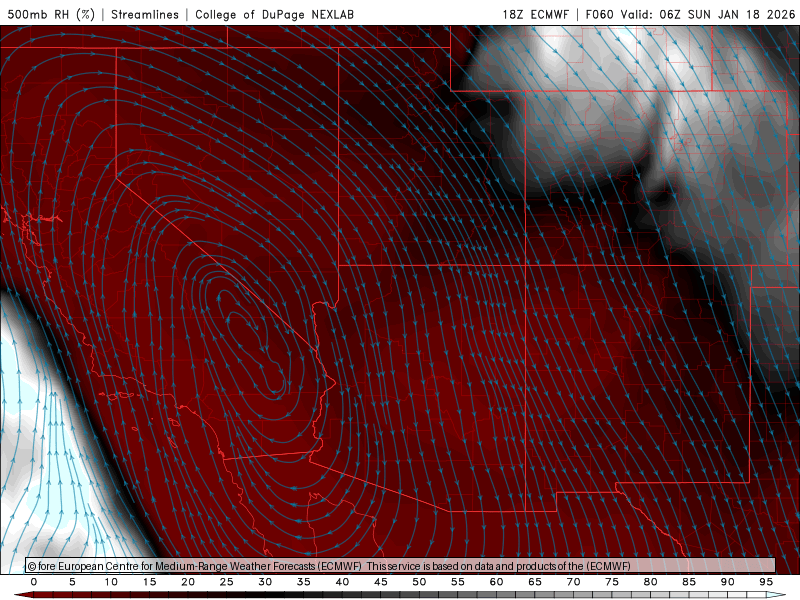Click the colorbar label "40"
This screenshot has height=600, width=800.
click(x=342, y=582)
